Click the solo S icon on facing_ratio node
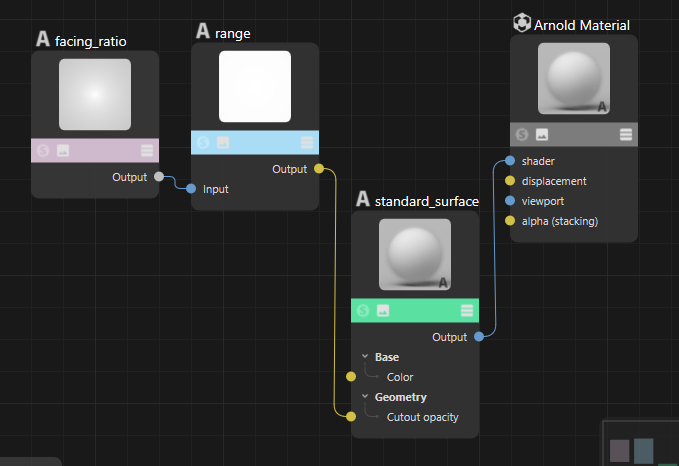 point(43,151)
